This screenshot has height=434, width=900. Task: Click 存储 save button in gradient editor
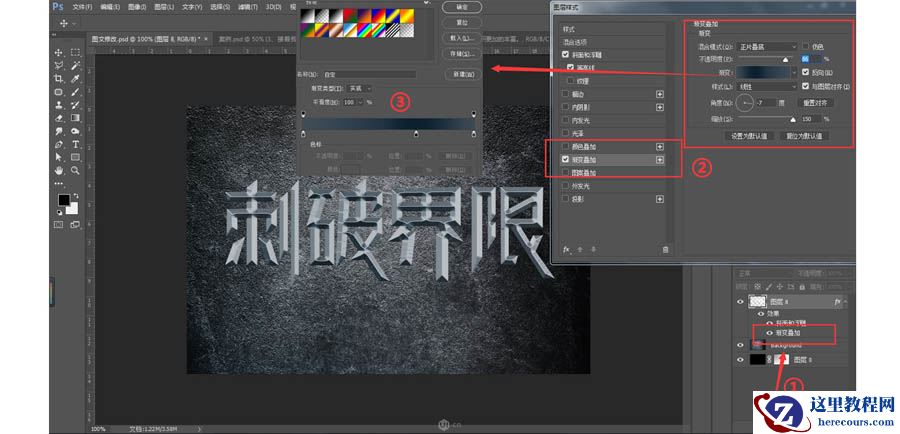coord(462,53)
